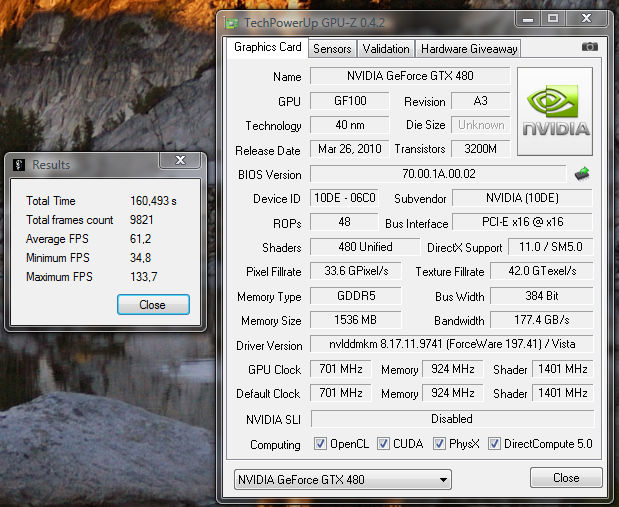The height and width of the screenshot is (507, 619).
Task: Click the Revision field A3
Action: (x=480, y=101)
